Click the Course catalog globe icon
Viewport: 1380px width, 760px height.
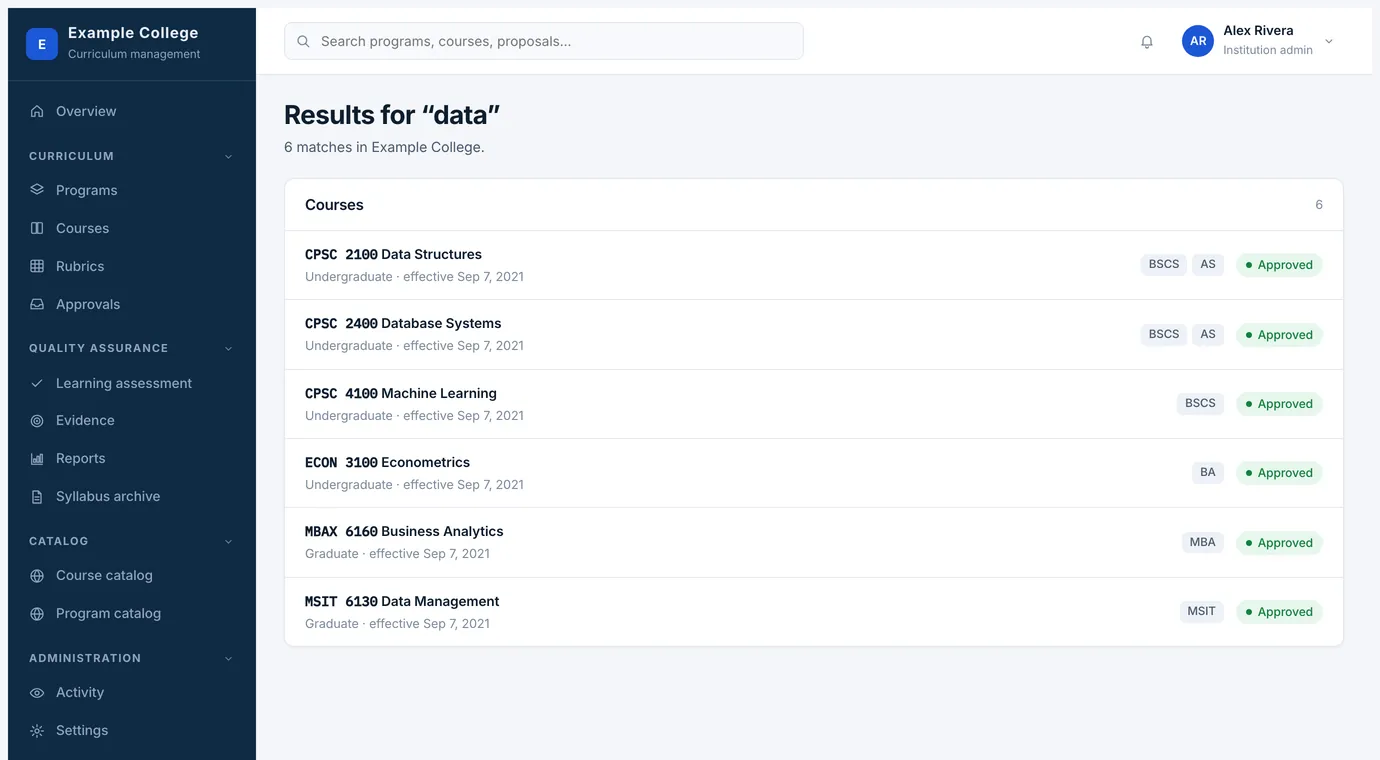pyautogui.click(x=37, y=576)
